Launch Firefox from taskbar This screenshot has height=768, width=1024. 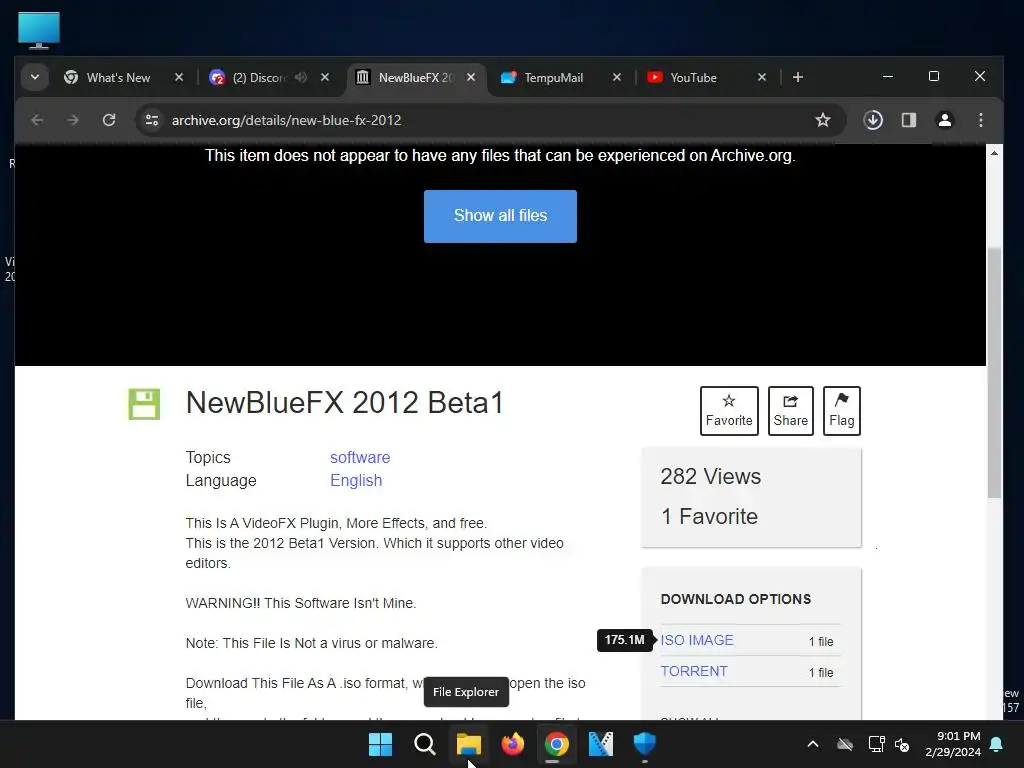tap(513, 744)
